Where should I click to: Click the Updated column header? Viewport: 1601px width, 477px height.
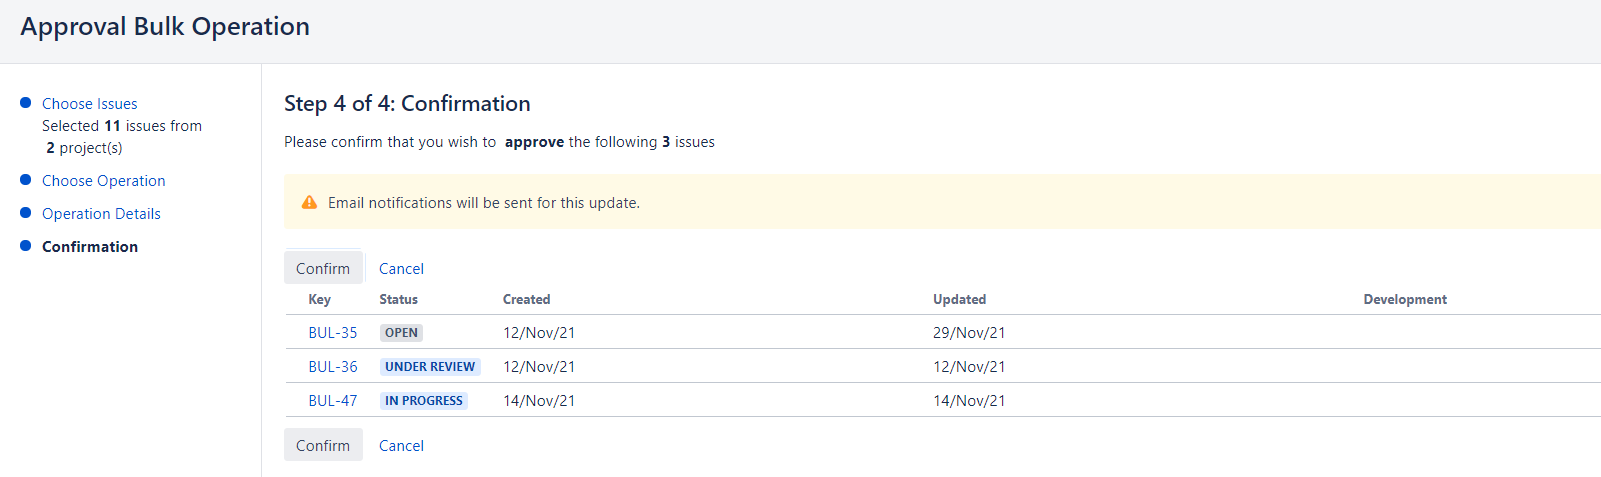(x=960, y=299)
